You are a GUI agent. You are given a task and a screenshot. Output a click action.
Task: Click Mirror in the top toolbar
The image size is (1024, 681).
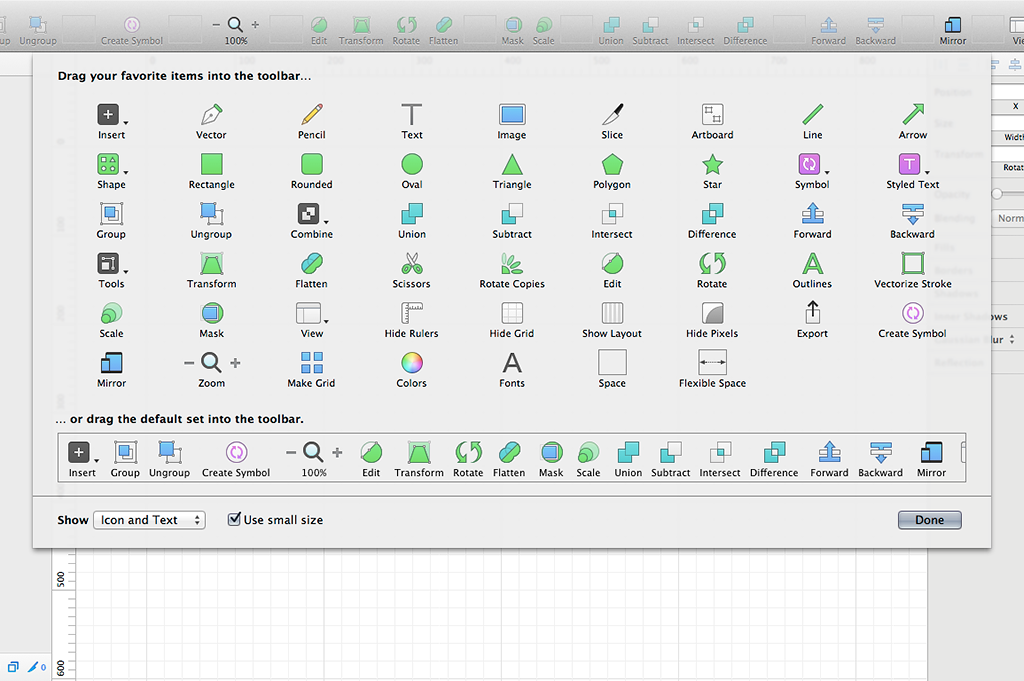953,27
